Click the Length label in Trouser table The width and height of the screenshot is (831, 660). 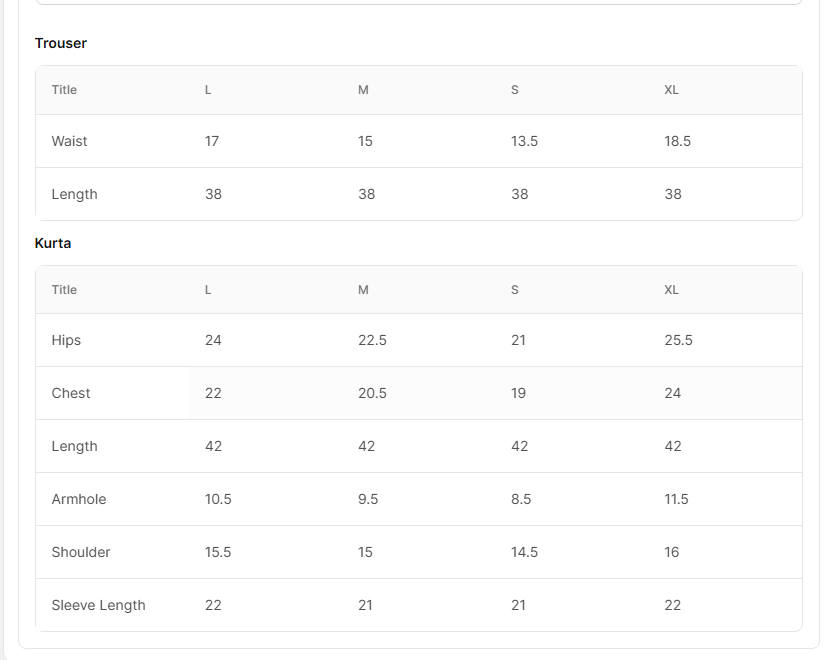coord(75,194)
